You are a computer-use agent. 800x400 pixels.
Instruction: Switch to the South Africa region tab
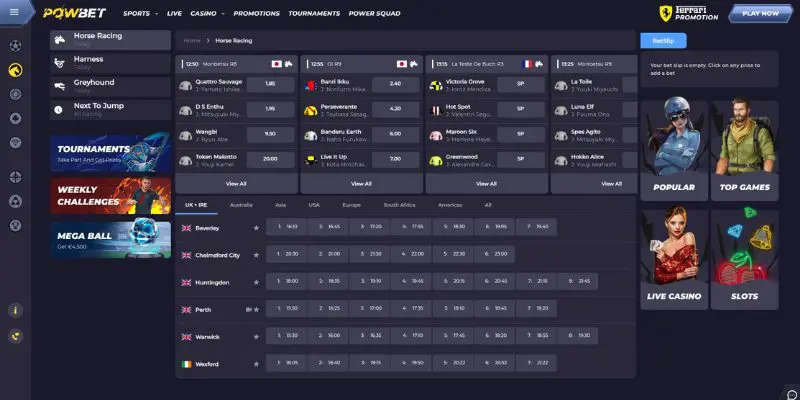(399, 205)
